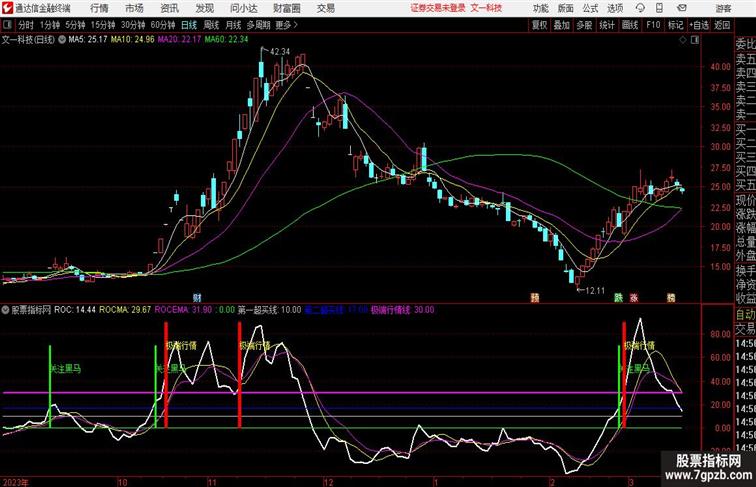The width and height of the screenshot is (756, 487).
Task: Open the mail envelope icon
Action: (x=682, y=8)
